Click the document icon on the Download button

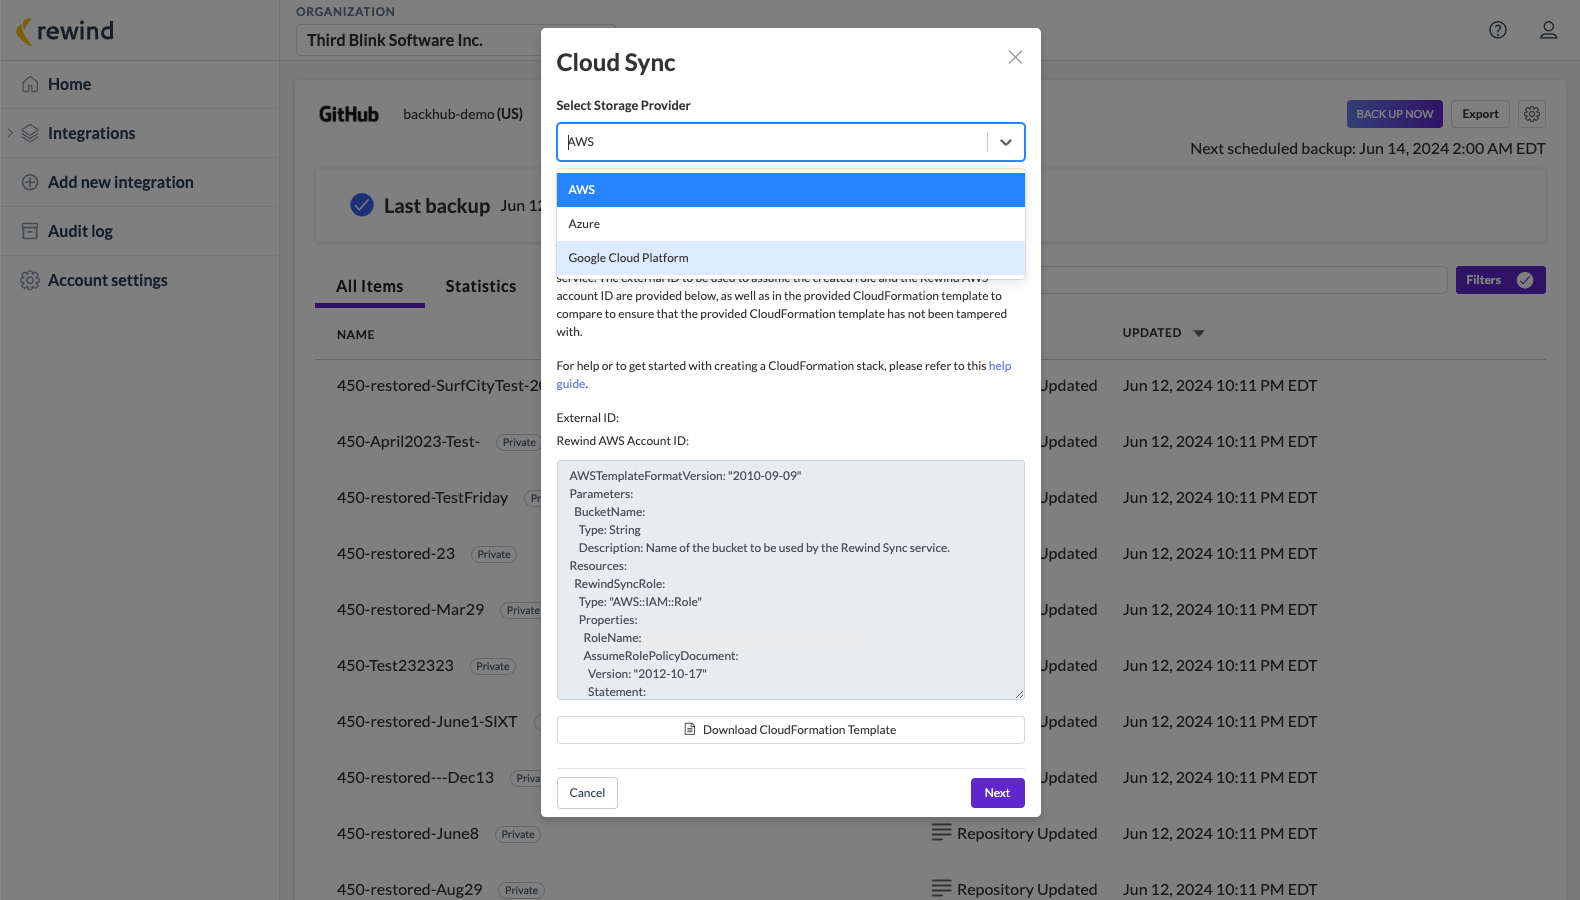690,730
